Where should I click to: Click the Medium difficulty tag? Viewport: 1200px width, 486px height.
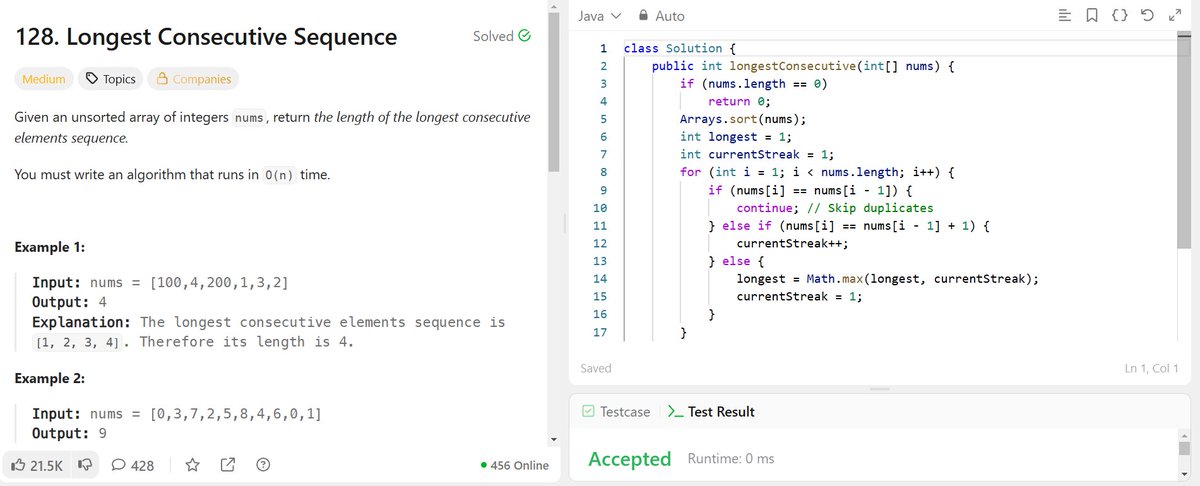(44, 79)
